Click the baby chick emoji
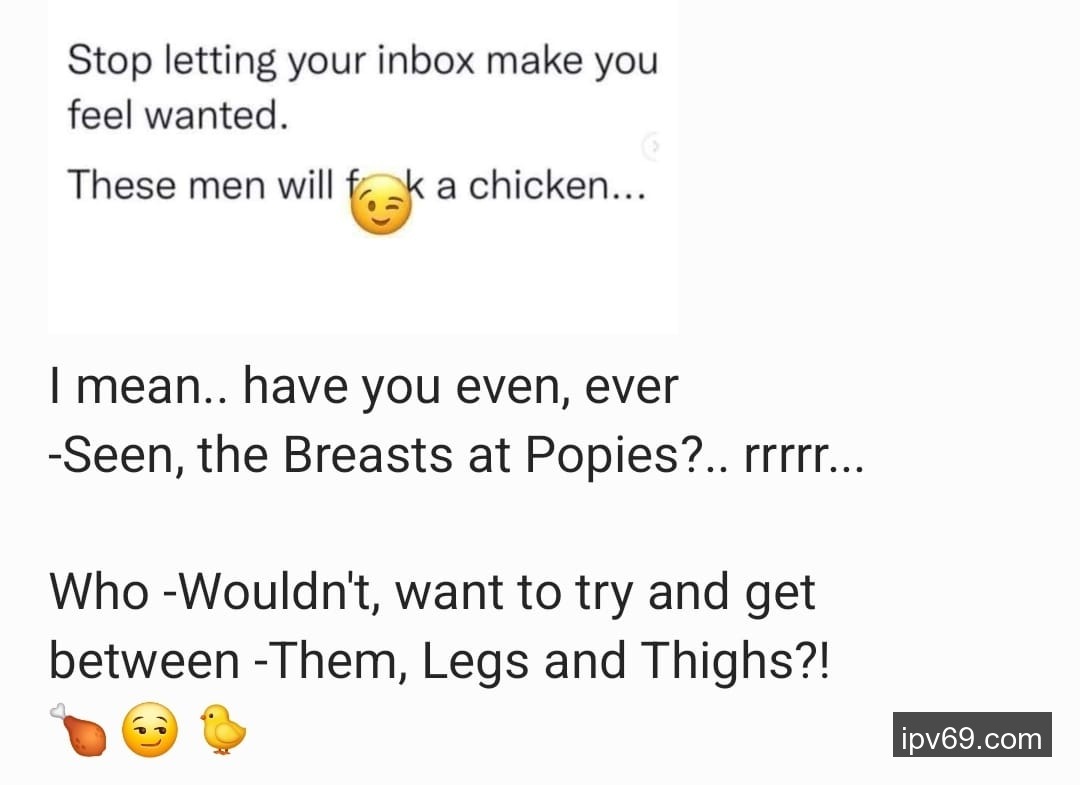 tap(223, 729)
